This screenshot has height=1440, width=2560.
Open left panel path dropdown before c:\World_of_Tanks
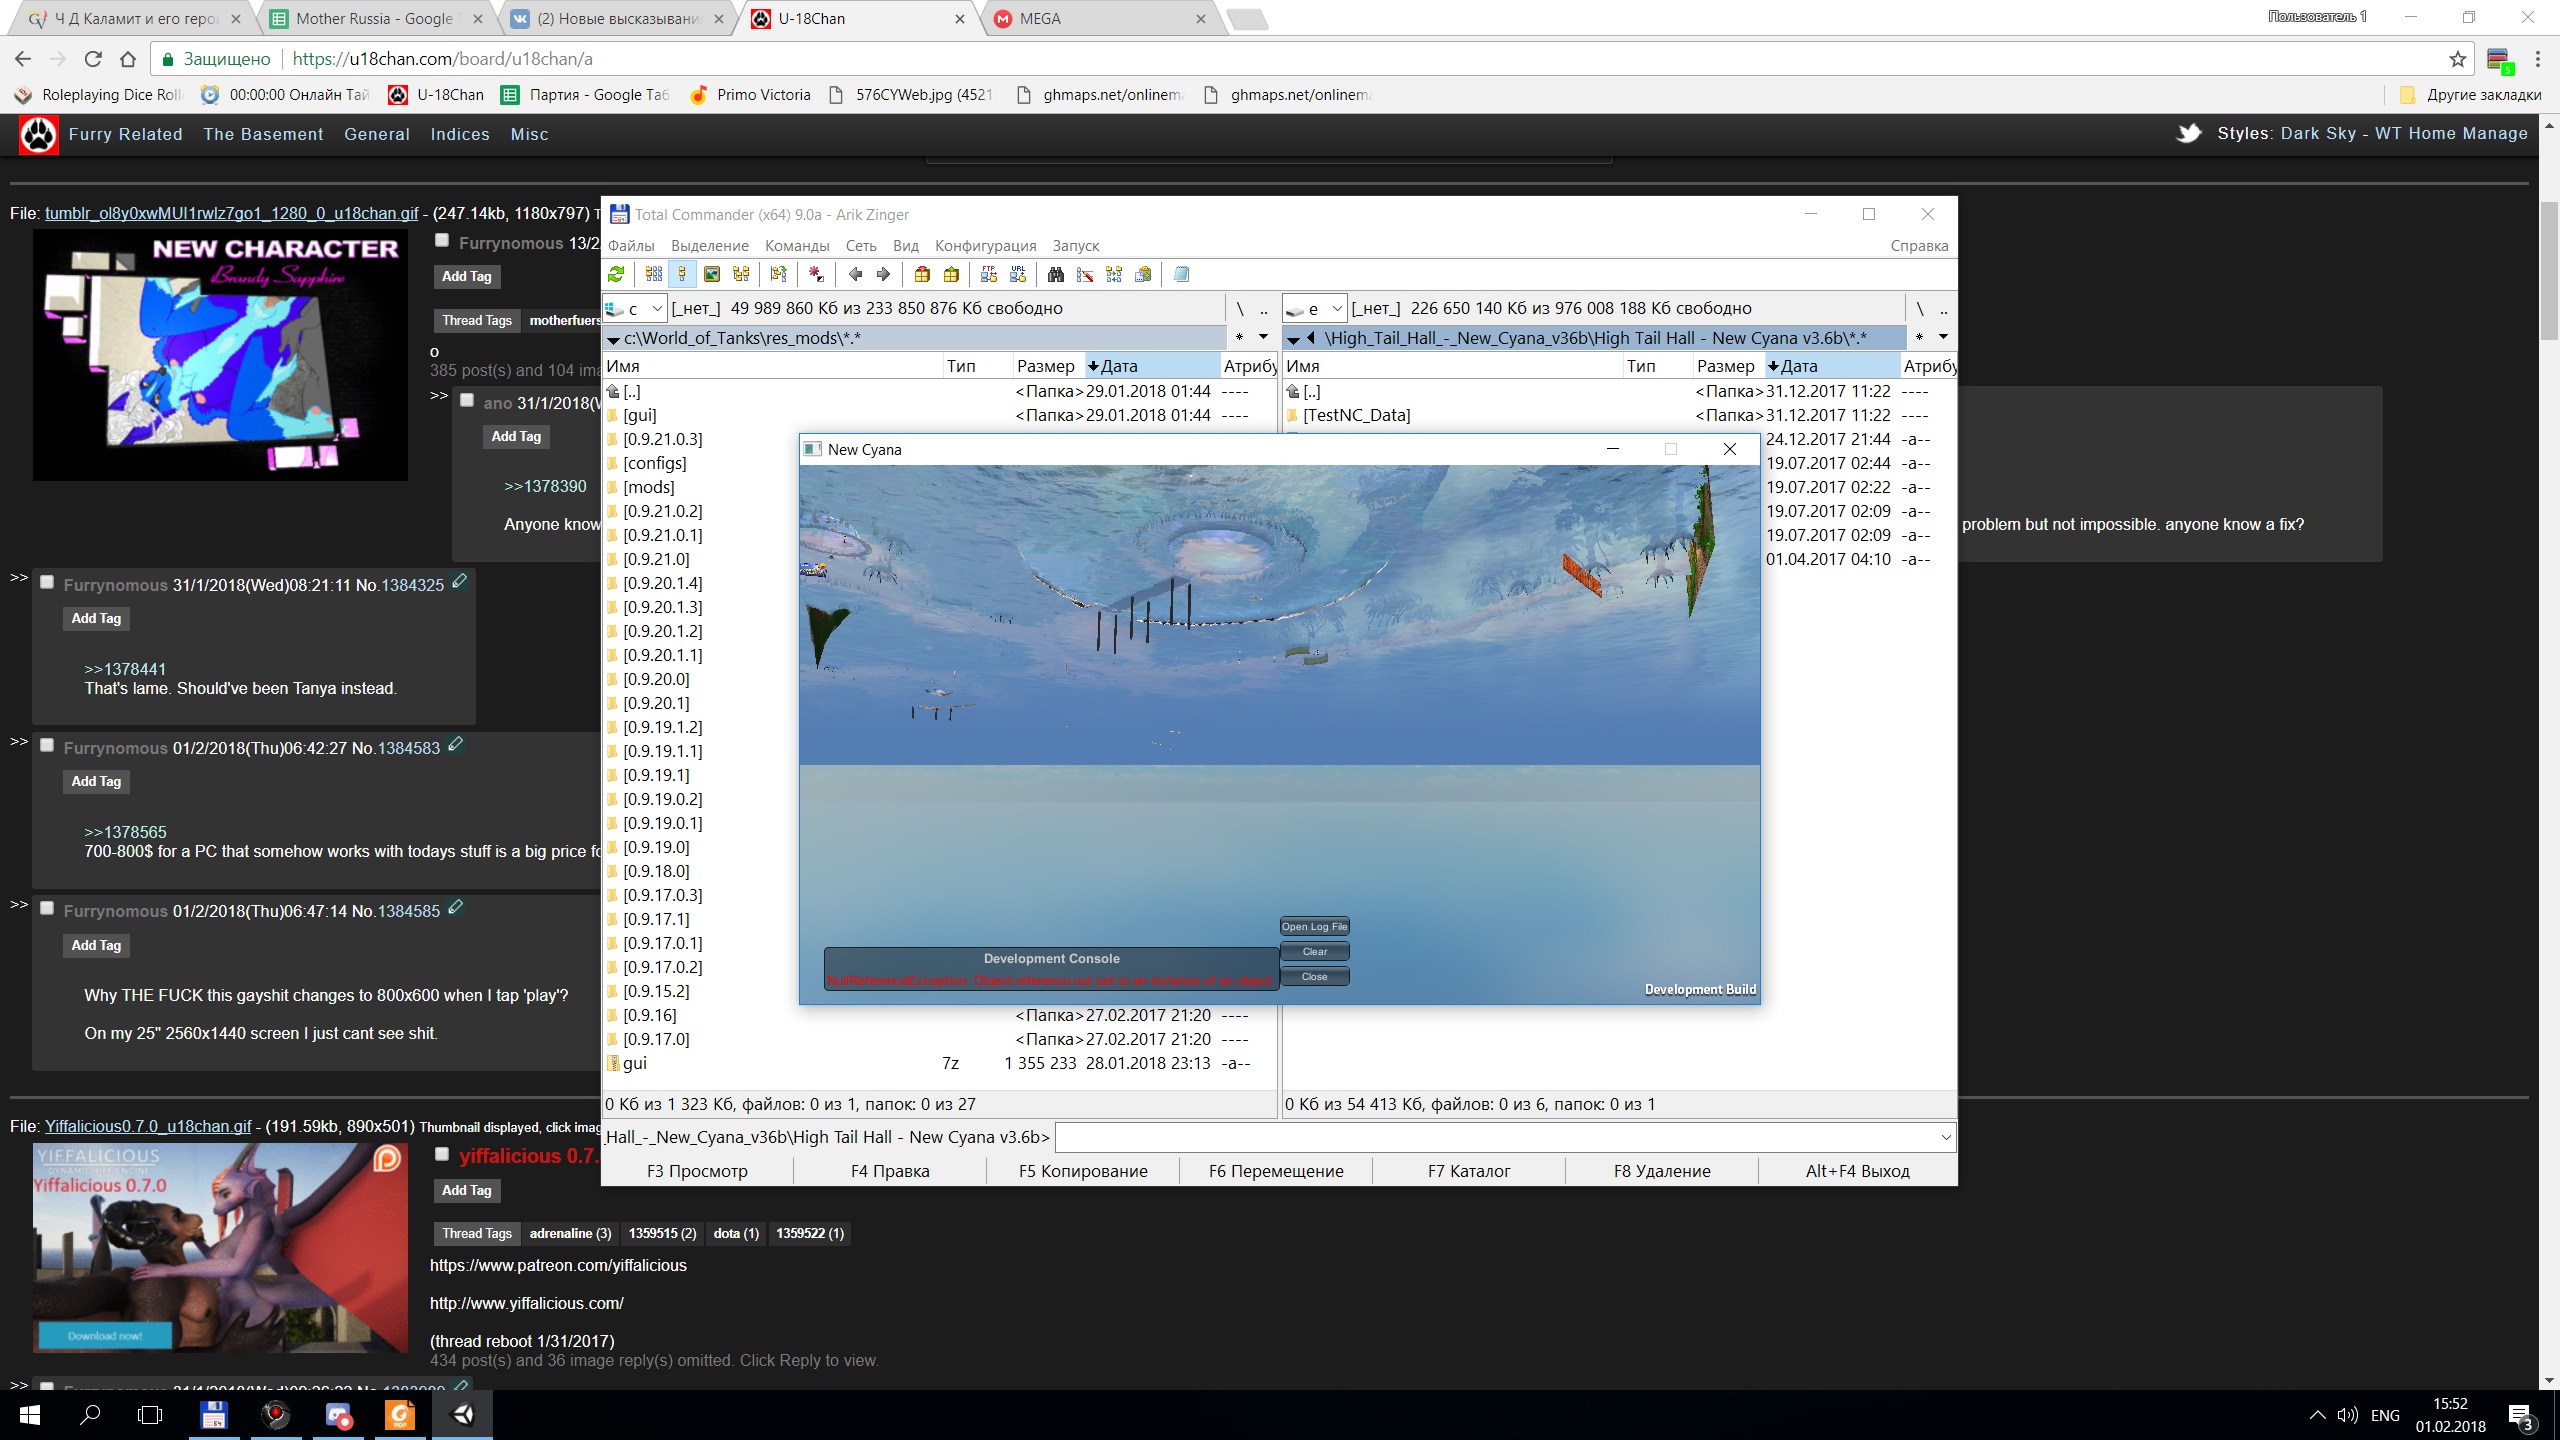tap(613, 339)
